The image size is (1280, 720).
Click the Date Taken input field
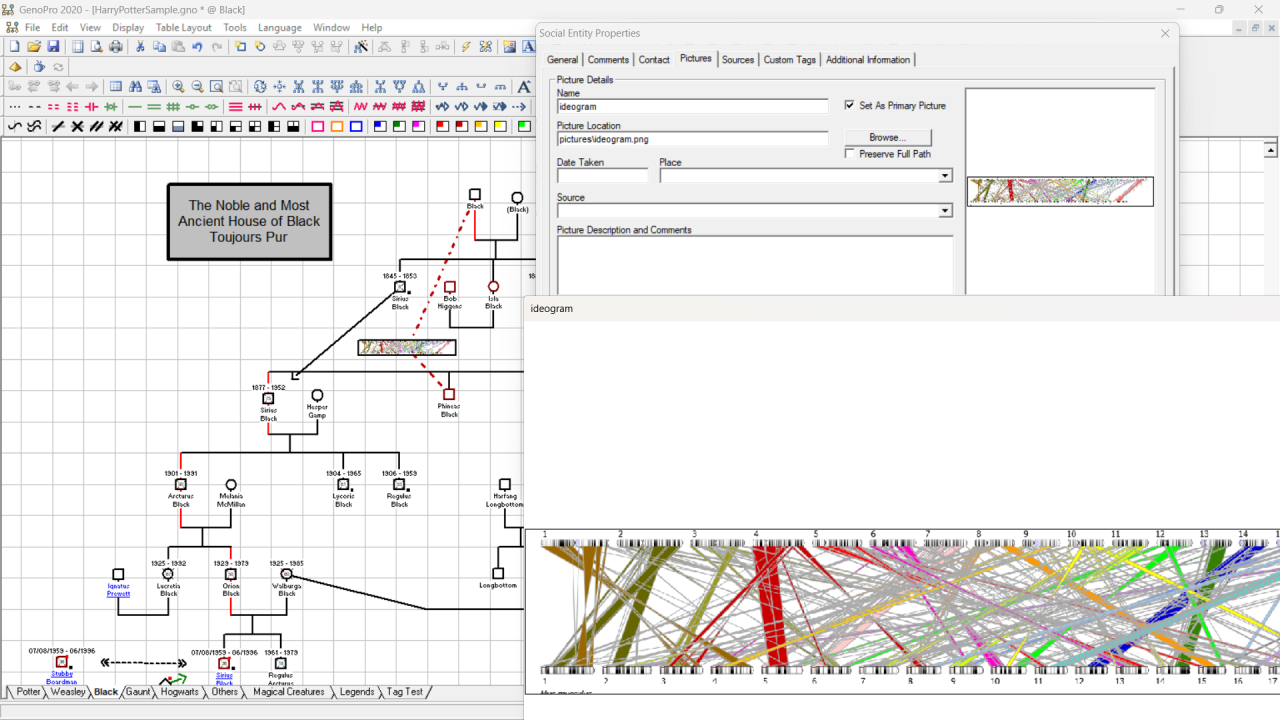[x=602, y=176]
